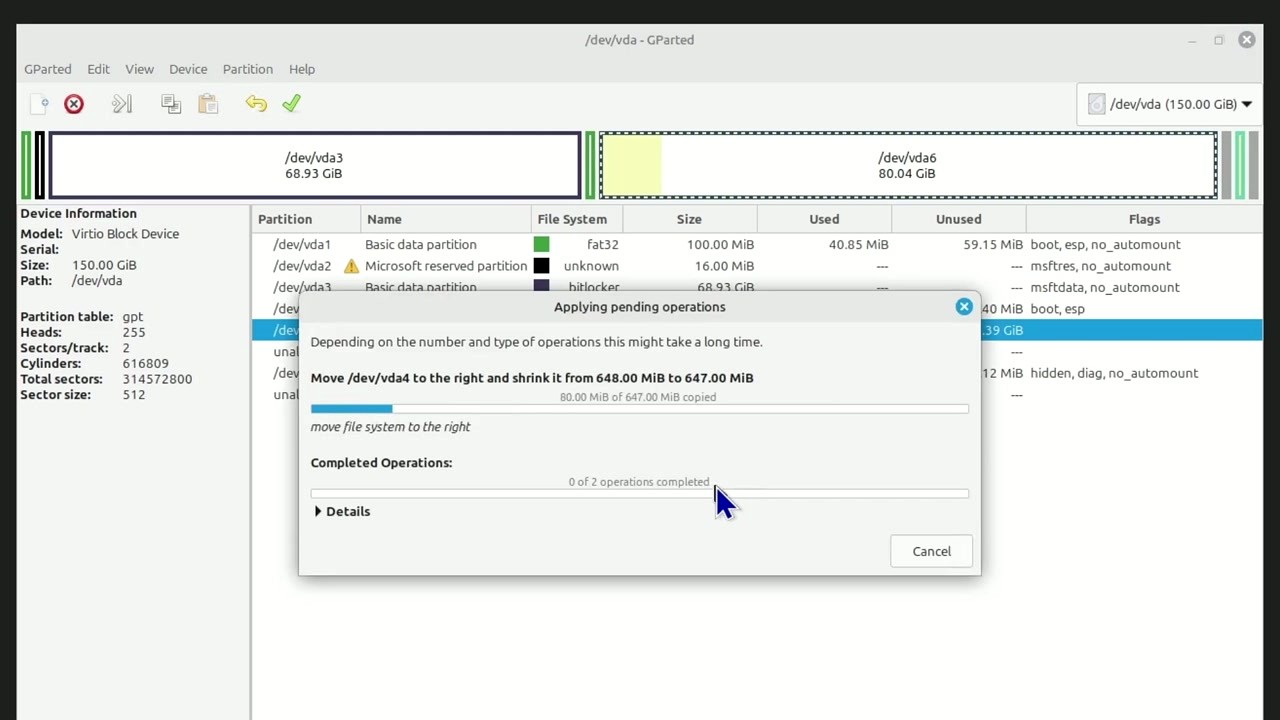This screenshot has width=1280, height=720.
Task: Click the Copy partition icon
Action: click(x=170, y=103)
